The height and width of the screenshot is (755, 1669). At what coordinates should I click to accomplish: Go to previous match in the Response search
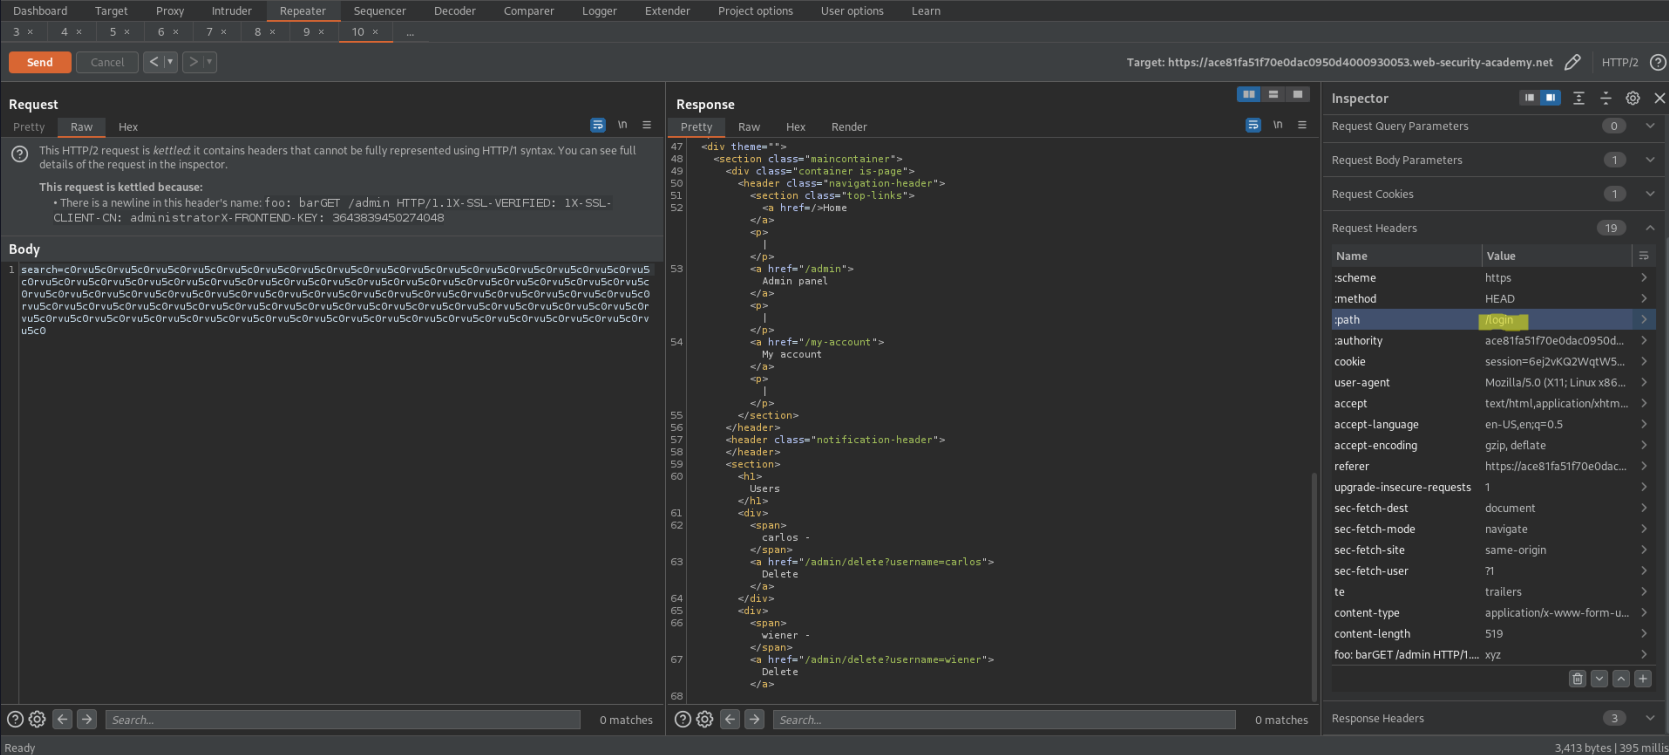[729, 719]
